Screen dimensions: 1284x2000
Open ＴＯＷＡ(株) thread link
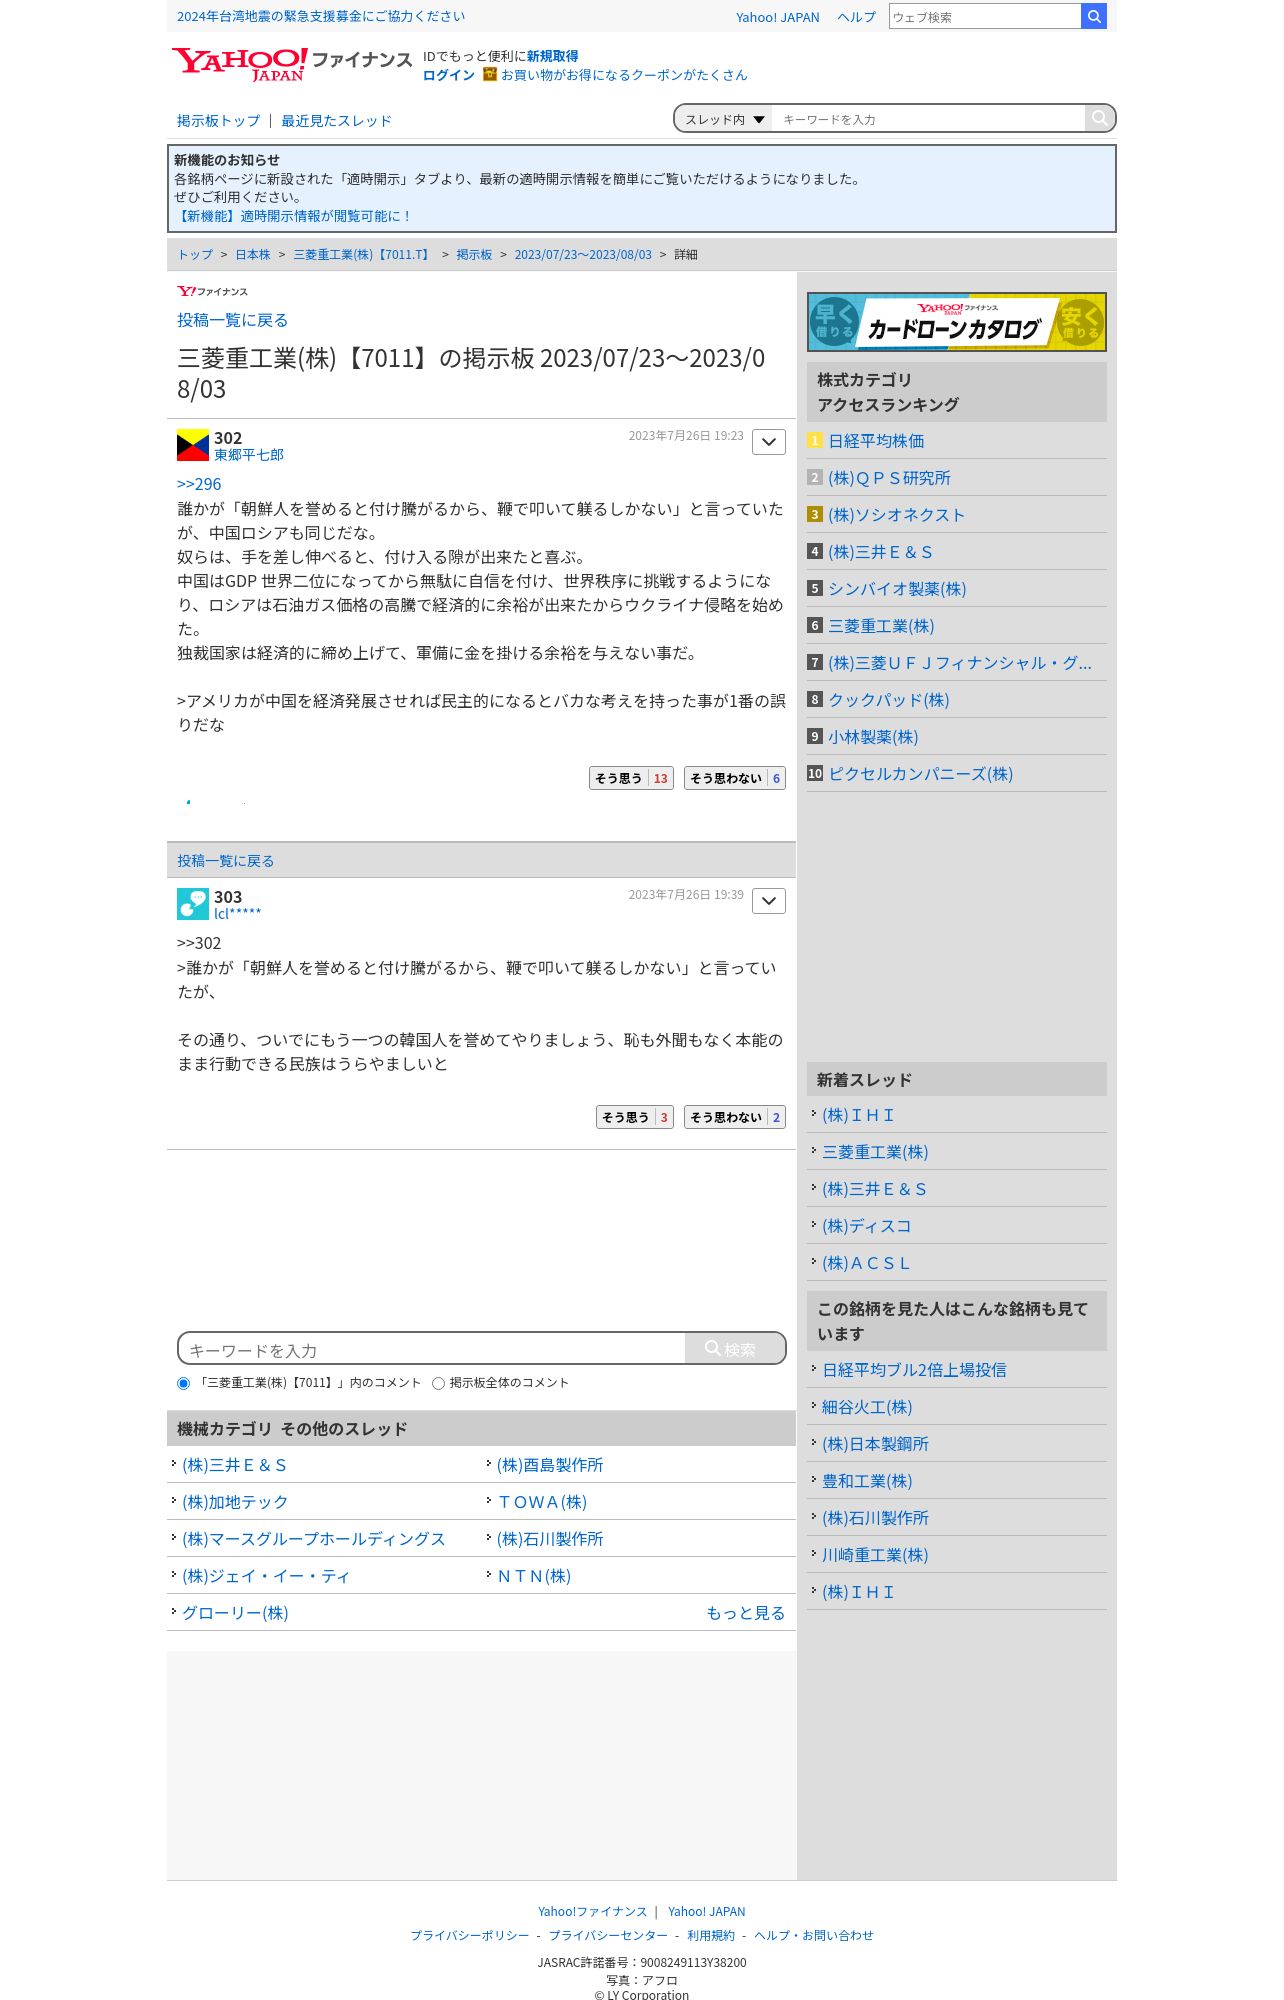tap(542, 1502)
